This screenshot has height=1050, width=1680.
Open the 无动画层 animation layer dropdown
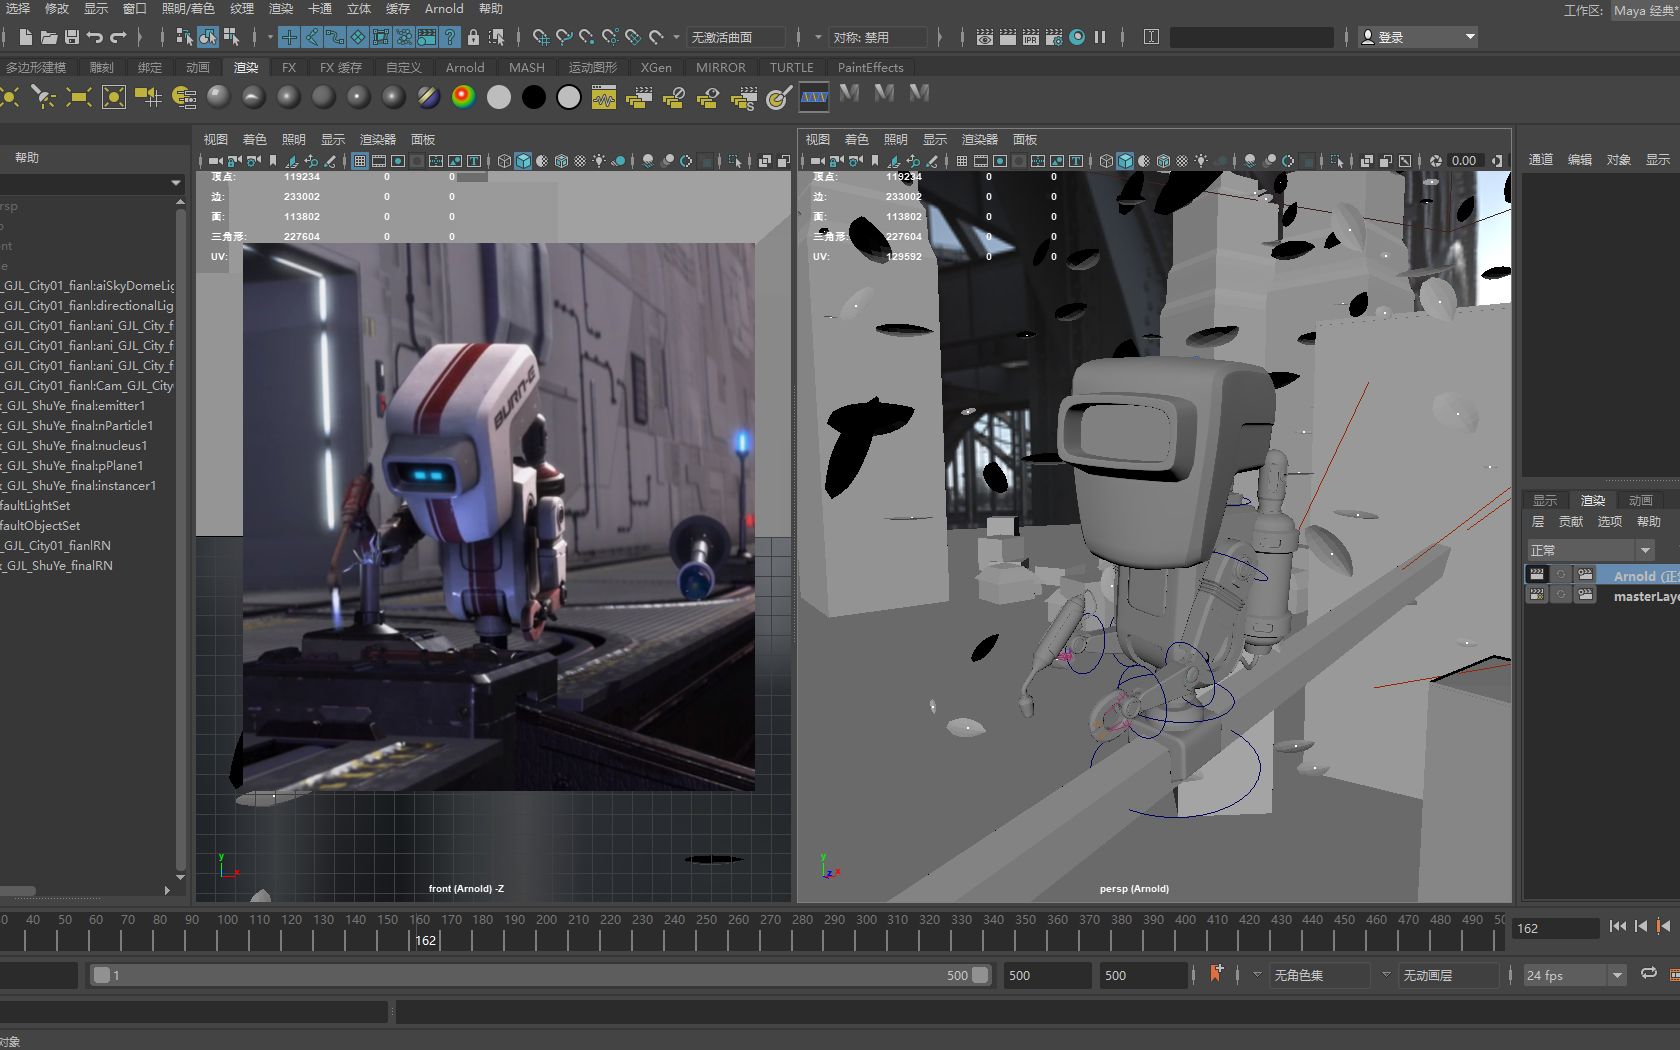click(1448, 975)
